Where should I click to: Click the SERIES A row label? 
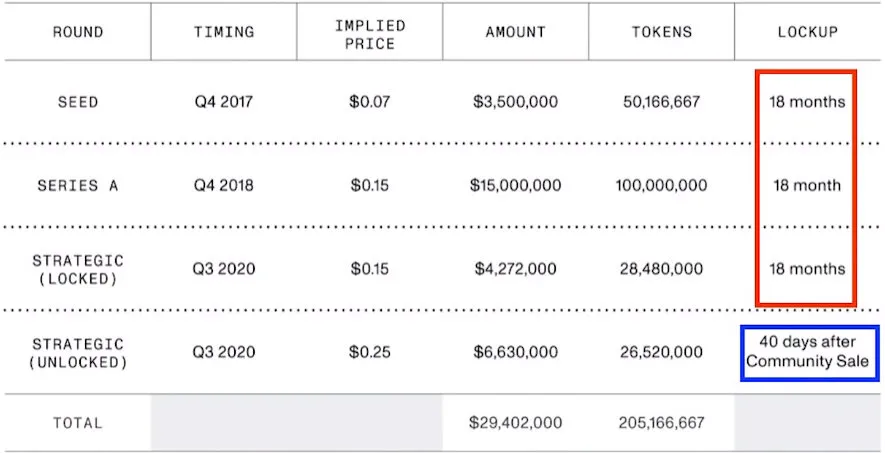pos(77,185)
